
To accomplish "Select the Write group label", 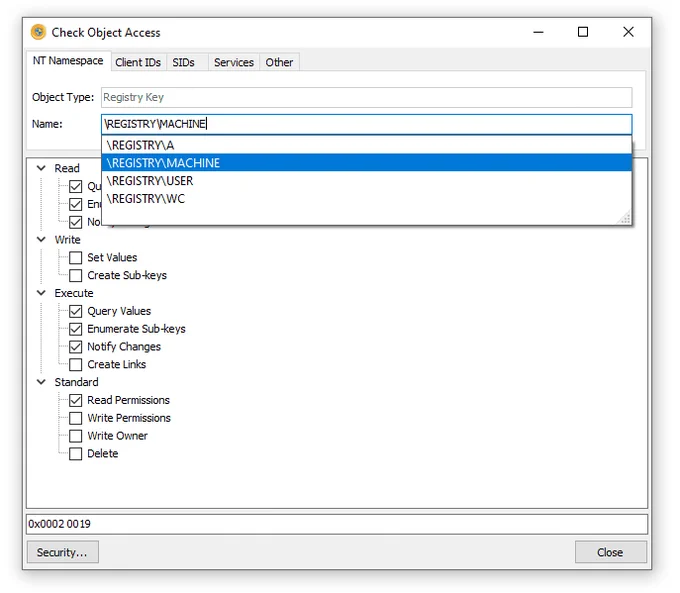I will (x=67, y=240).
